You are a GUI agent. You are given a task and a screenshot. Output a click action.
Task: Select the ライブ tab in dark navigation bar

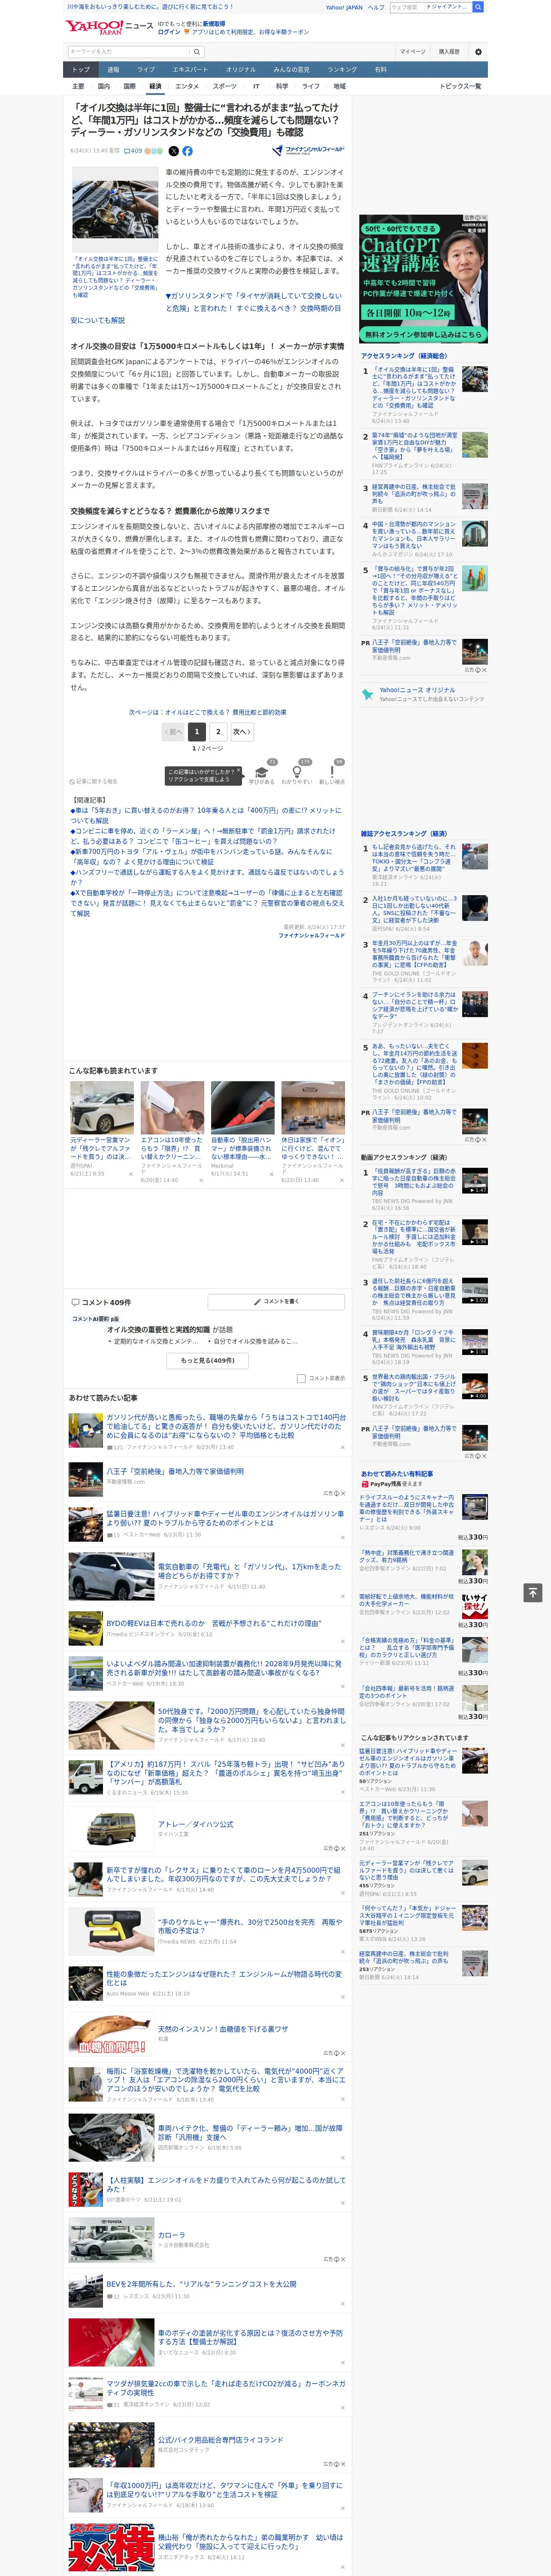click(146, 70)
